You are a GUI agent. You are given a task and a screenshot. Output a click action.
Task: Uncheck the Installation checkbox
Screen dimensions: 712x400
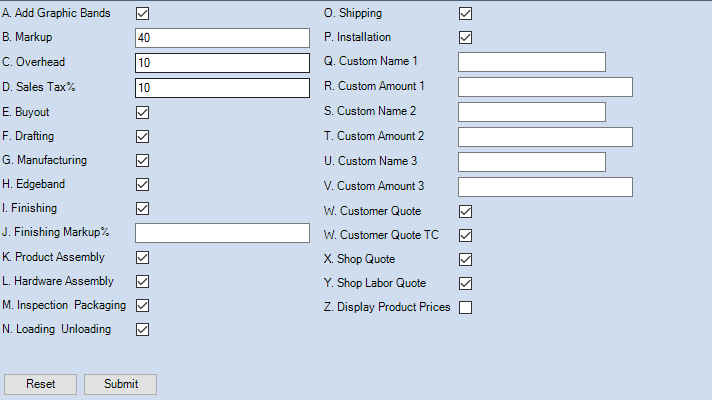465,38
